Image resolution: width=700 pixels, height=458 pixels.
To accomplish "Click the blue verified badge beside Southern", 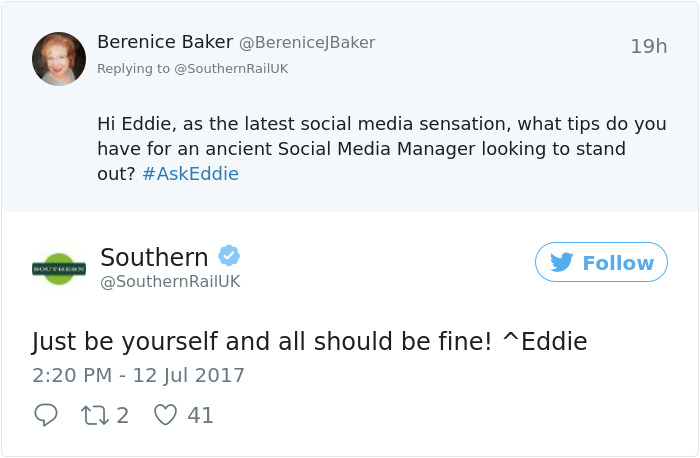I will [229, 256].
